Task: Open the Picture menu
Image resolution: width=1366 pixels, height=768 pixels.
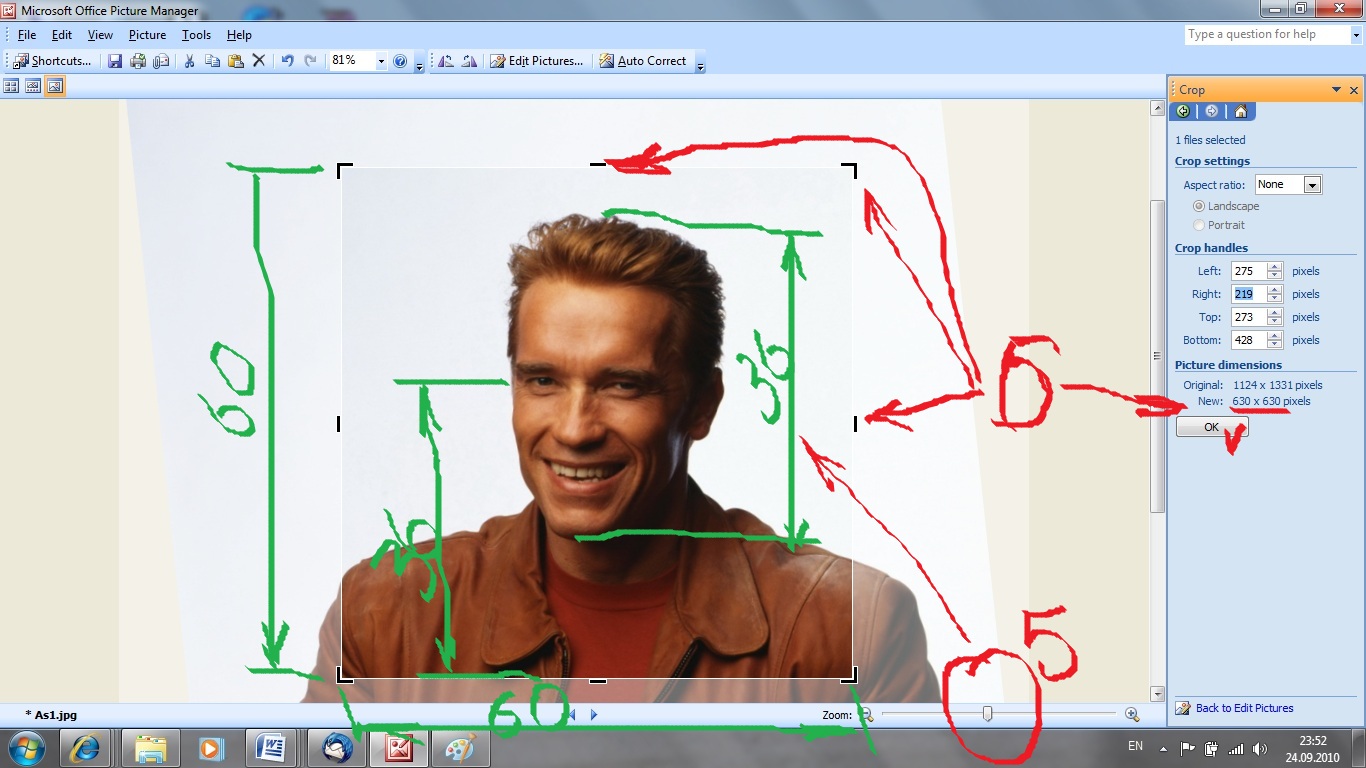Action: (x=147, y=35)
